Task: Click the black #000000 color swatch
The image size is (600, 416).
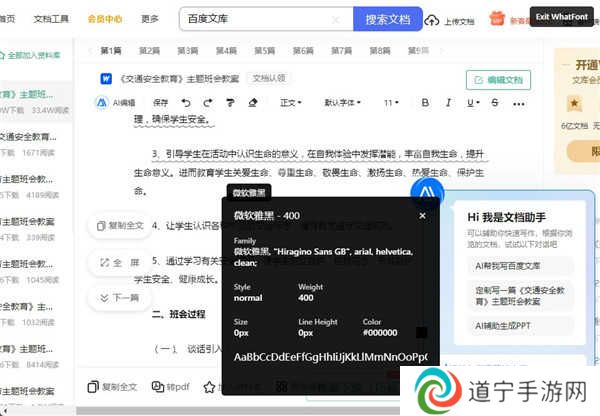Action: click(421, 332)
